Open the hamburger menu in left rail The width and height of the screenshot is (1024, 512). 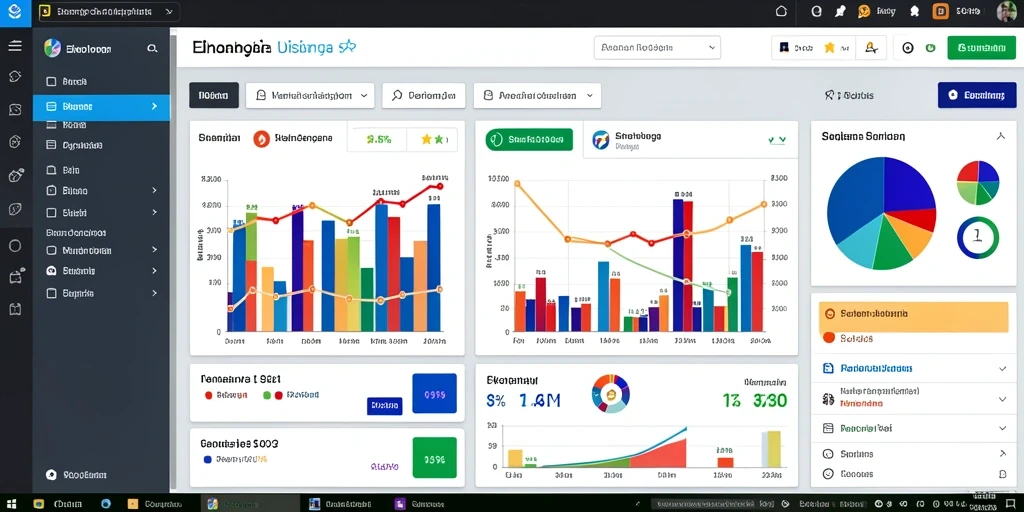14,46
